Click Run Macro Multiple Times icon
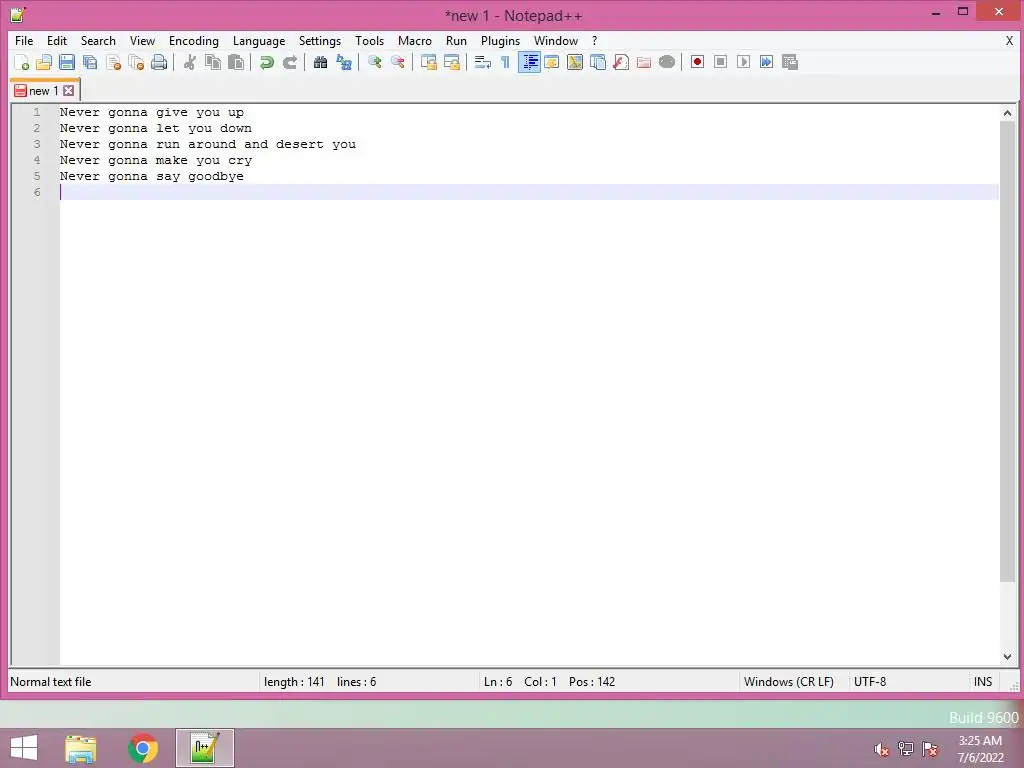The width and height of the screenshot is (1024, 768). click(766, 62)
